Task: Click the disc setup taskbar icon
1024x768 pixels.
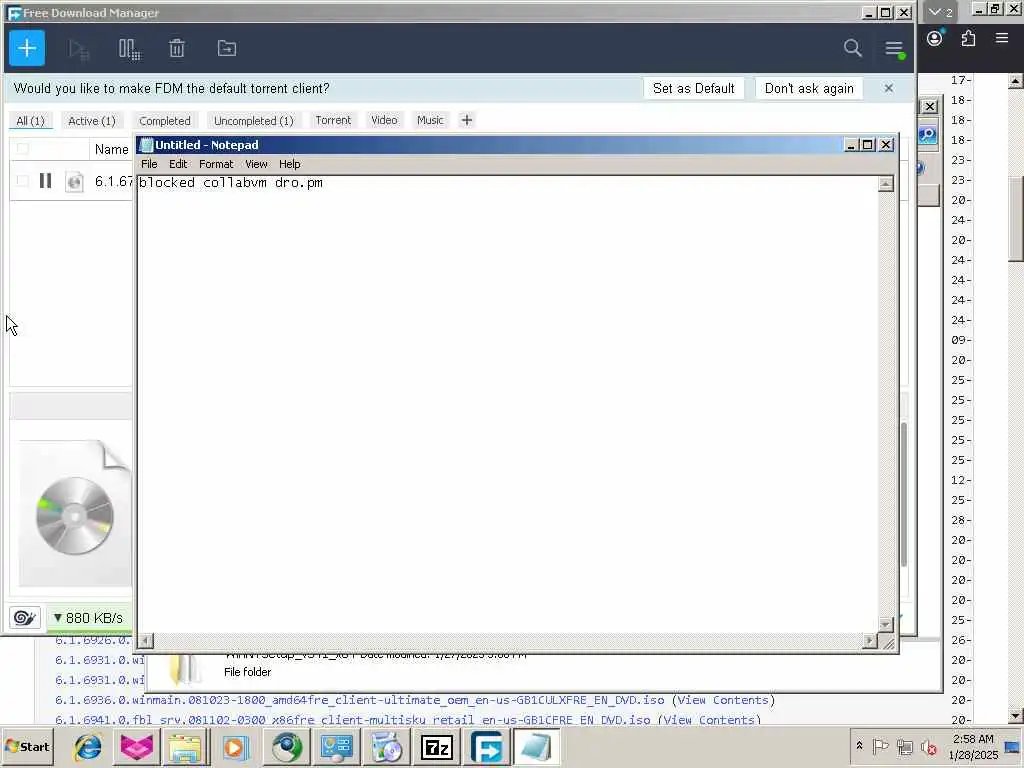Action: 387,747
